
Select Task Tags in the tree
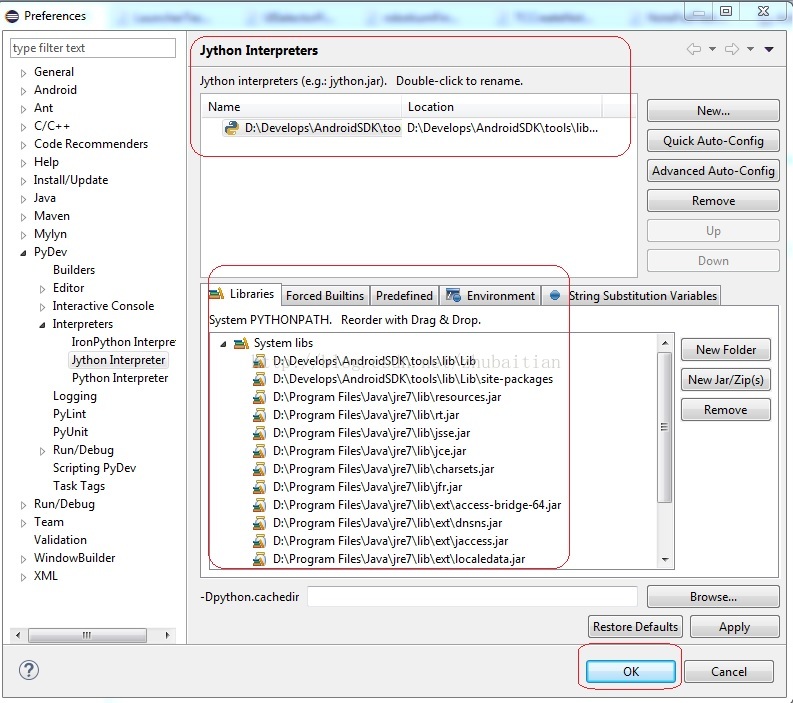[x=79, y=486]
